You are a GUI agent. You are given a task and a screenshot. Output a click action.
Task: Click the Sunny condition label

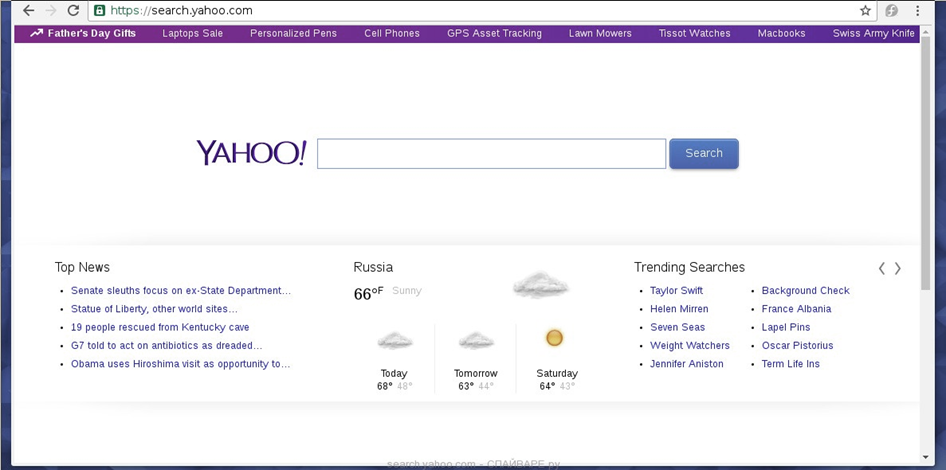(407, 291)
